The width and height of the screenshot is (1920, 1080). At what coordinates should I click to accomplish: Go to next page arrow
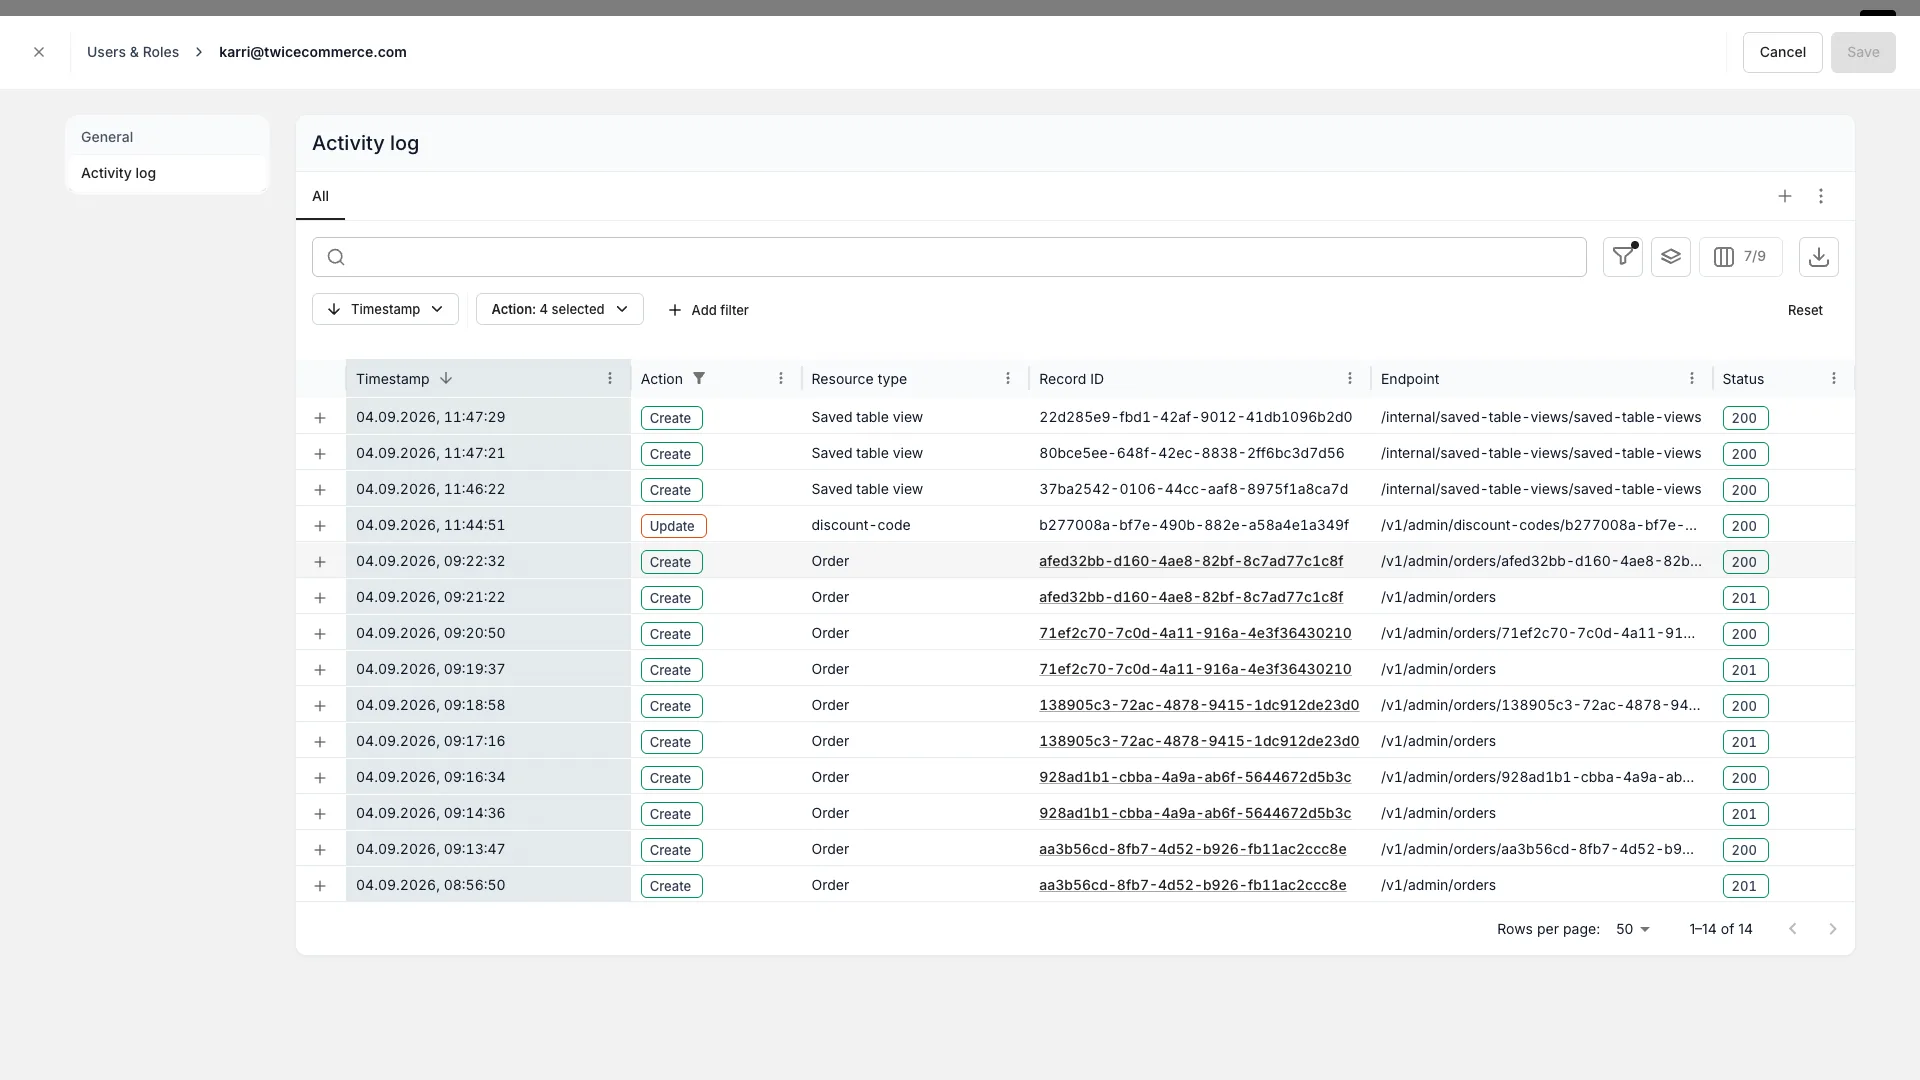coord(1833,929)
